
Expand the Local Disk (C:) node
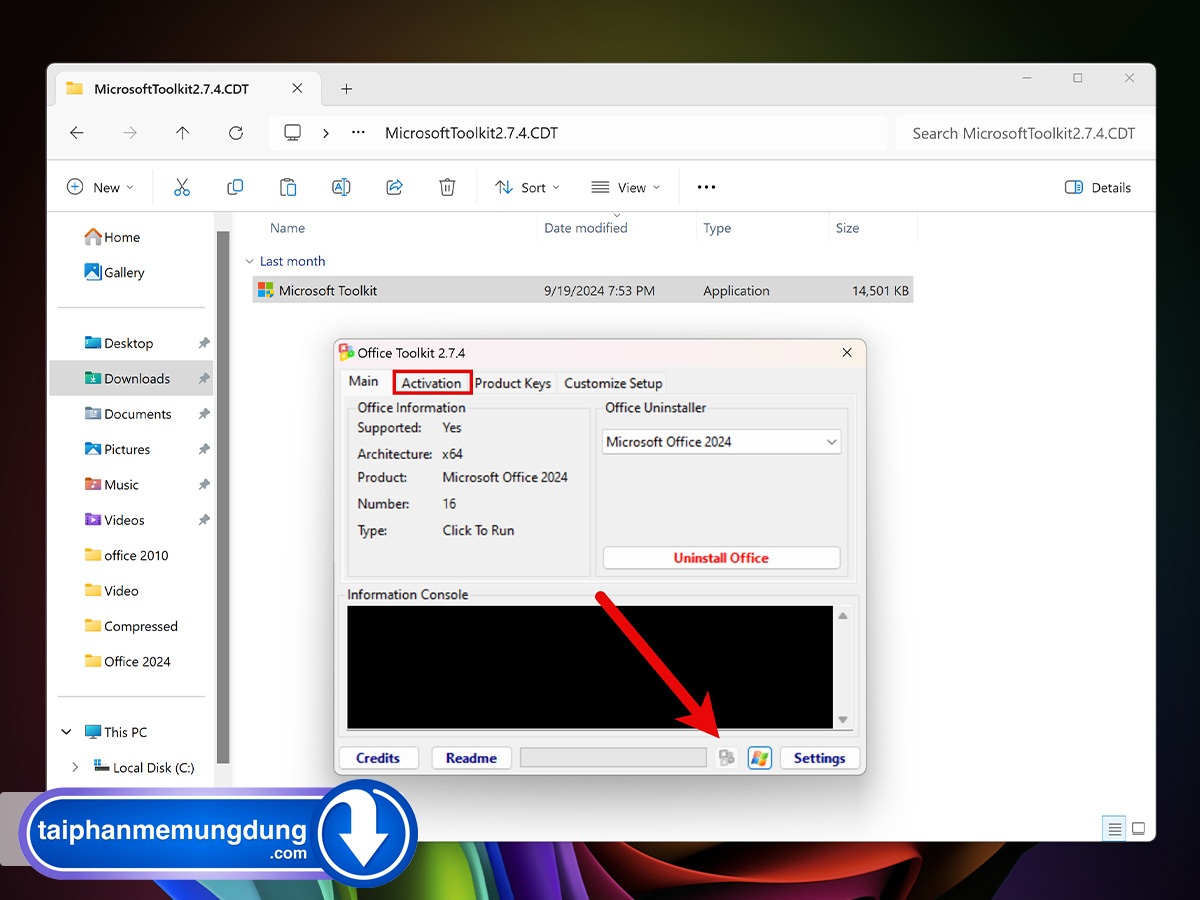click(76, 768)
